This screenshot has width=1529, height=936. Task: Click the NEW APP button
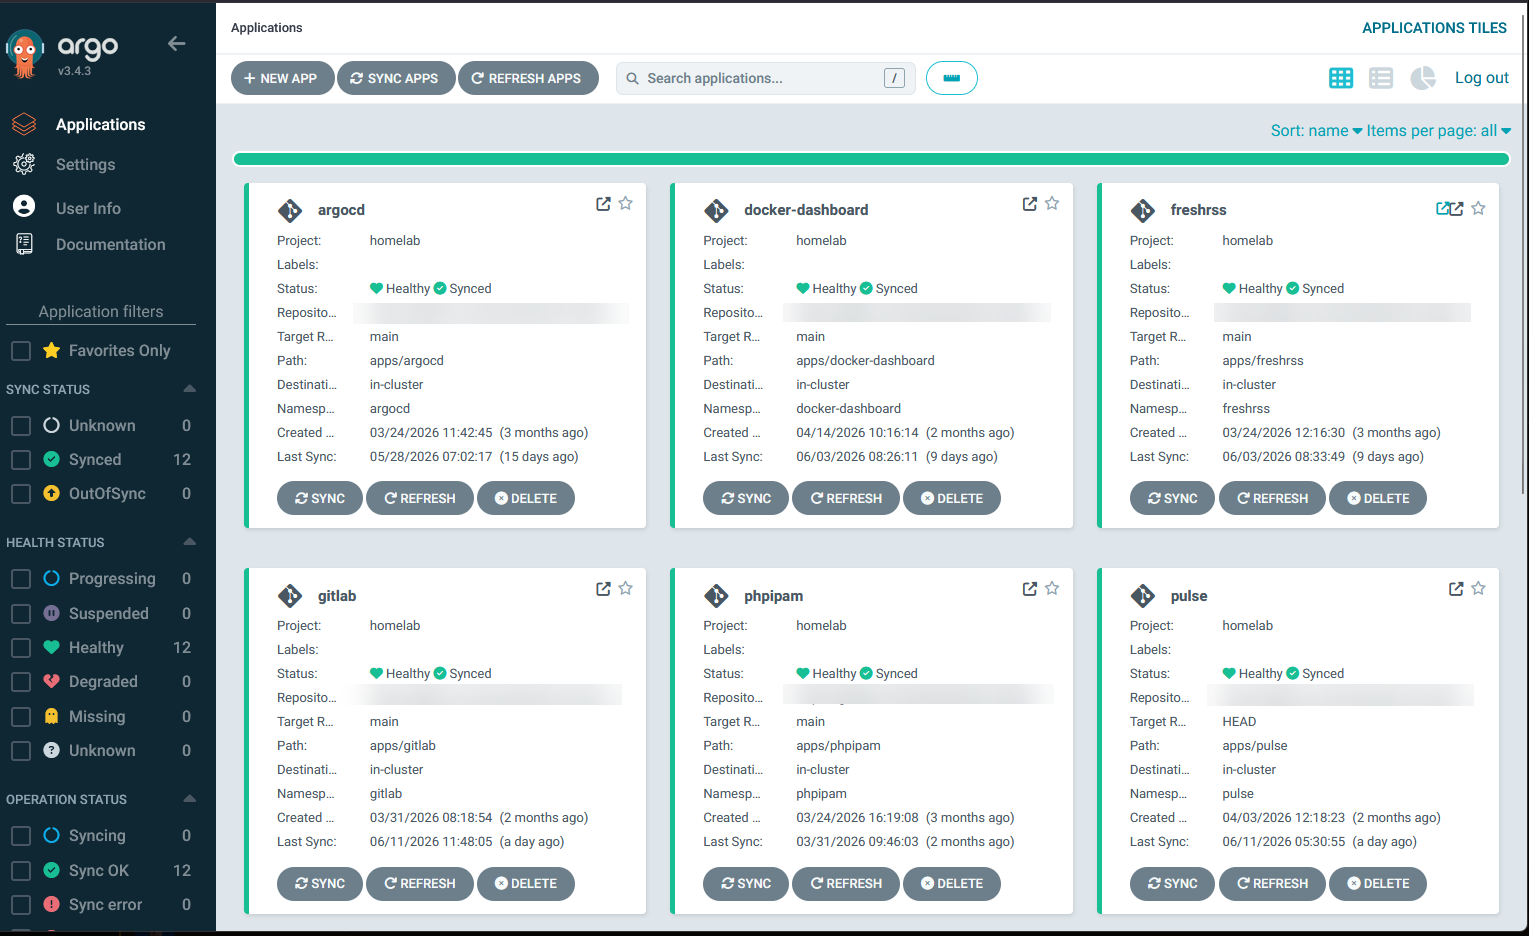tap(282, 78)
